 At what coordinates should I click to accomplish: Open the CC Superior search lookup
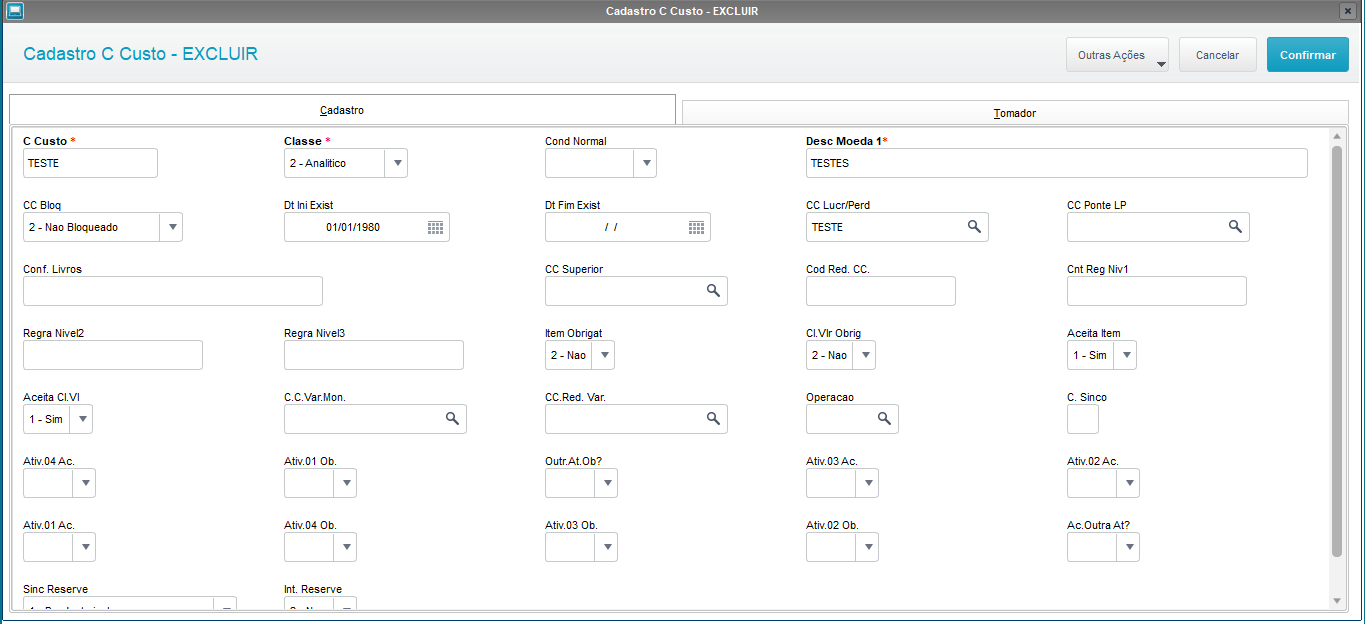click(713, 291)
